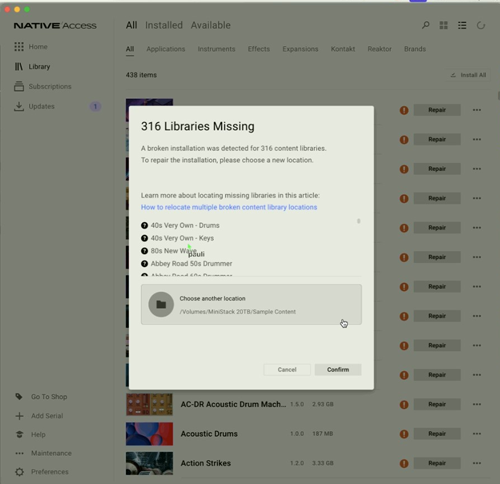Open three-dot menu for Action Strikes
500x484 pixels.
tap(477, 463)
